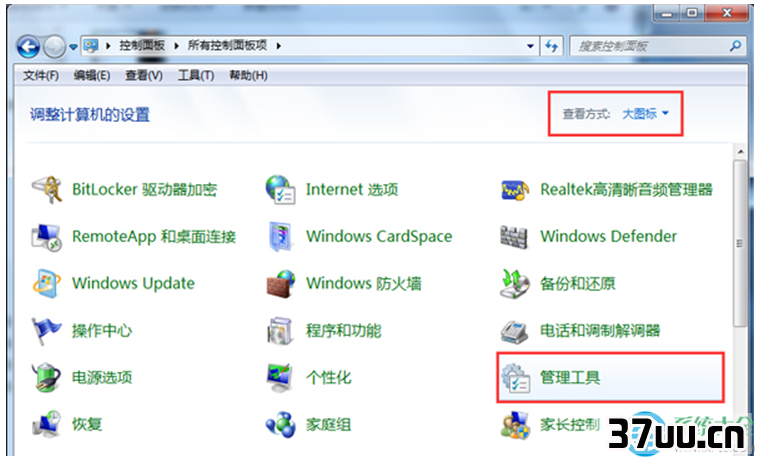The image size is (757, 459).
Task: Open the 恢复 text link
Action: coord(87,424)
